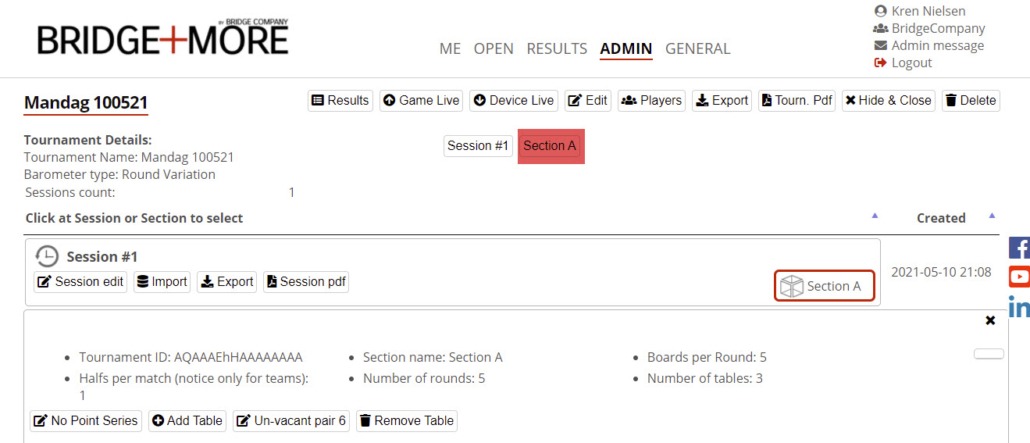The height and width of the screenshot is (443, 1030).
Task: Select the red Section A tab
Action: (x=550, y=146)
